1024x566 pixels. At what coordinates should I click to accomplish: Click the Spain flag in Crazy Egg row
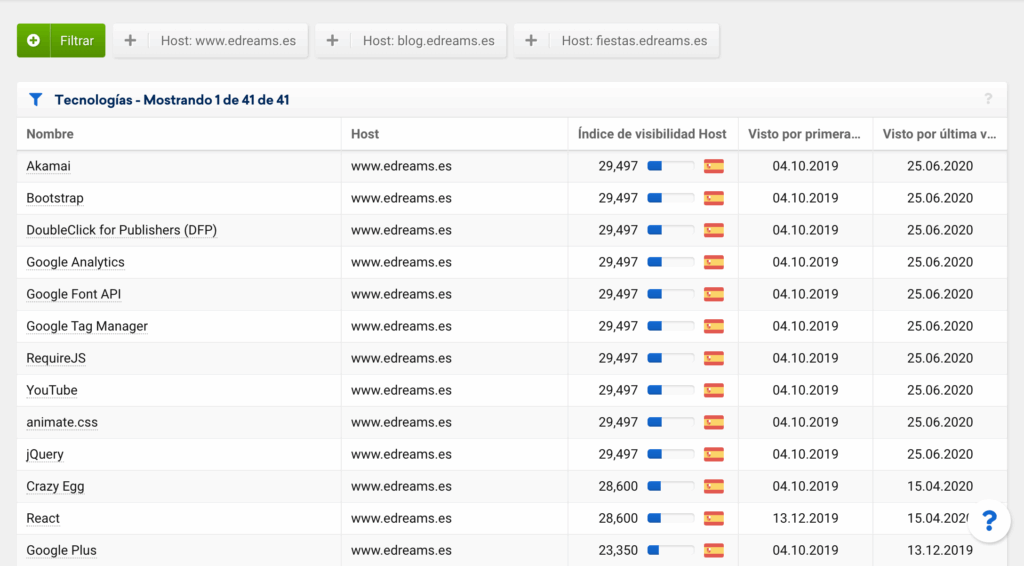[x=714, y=486]
